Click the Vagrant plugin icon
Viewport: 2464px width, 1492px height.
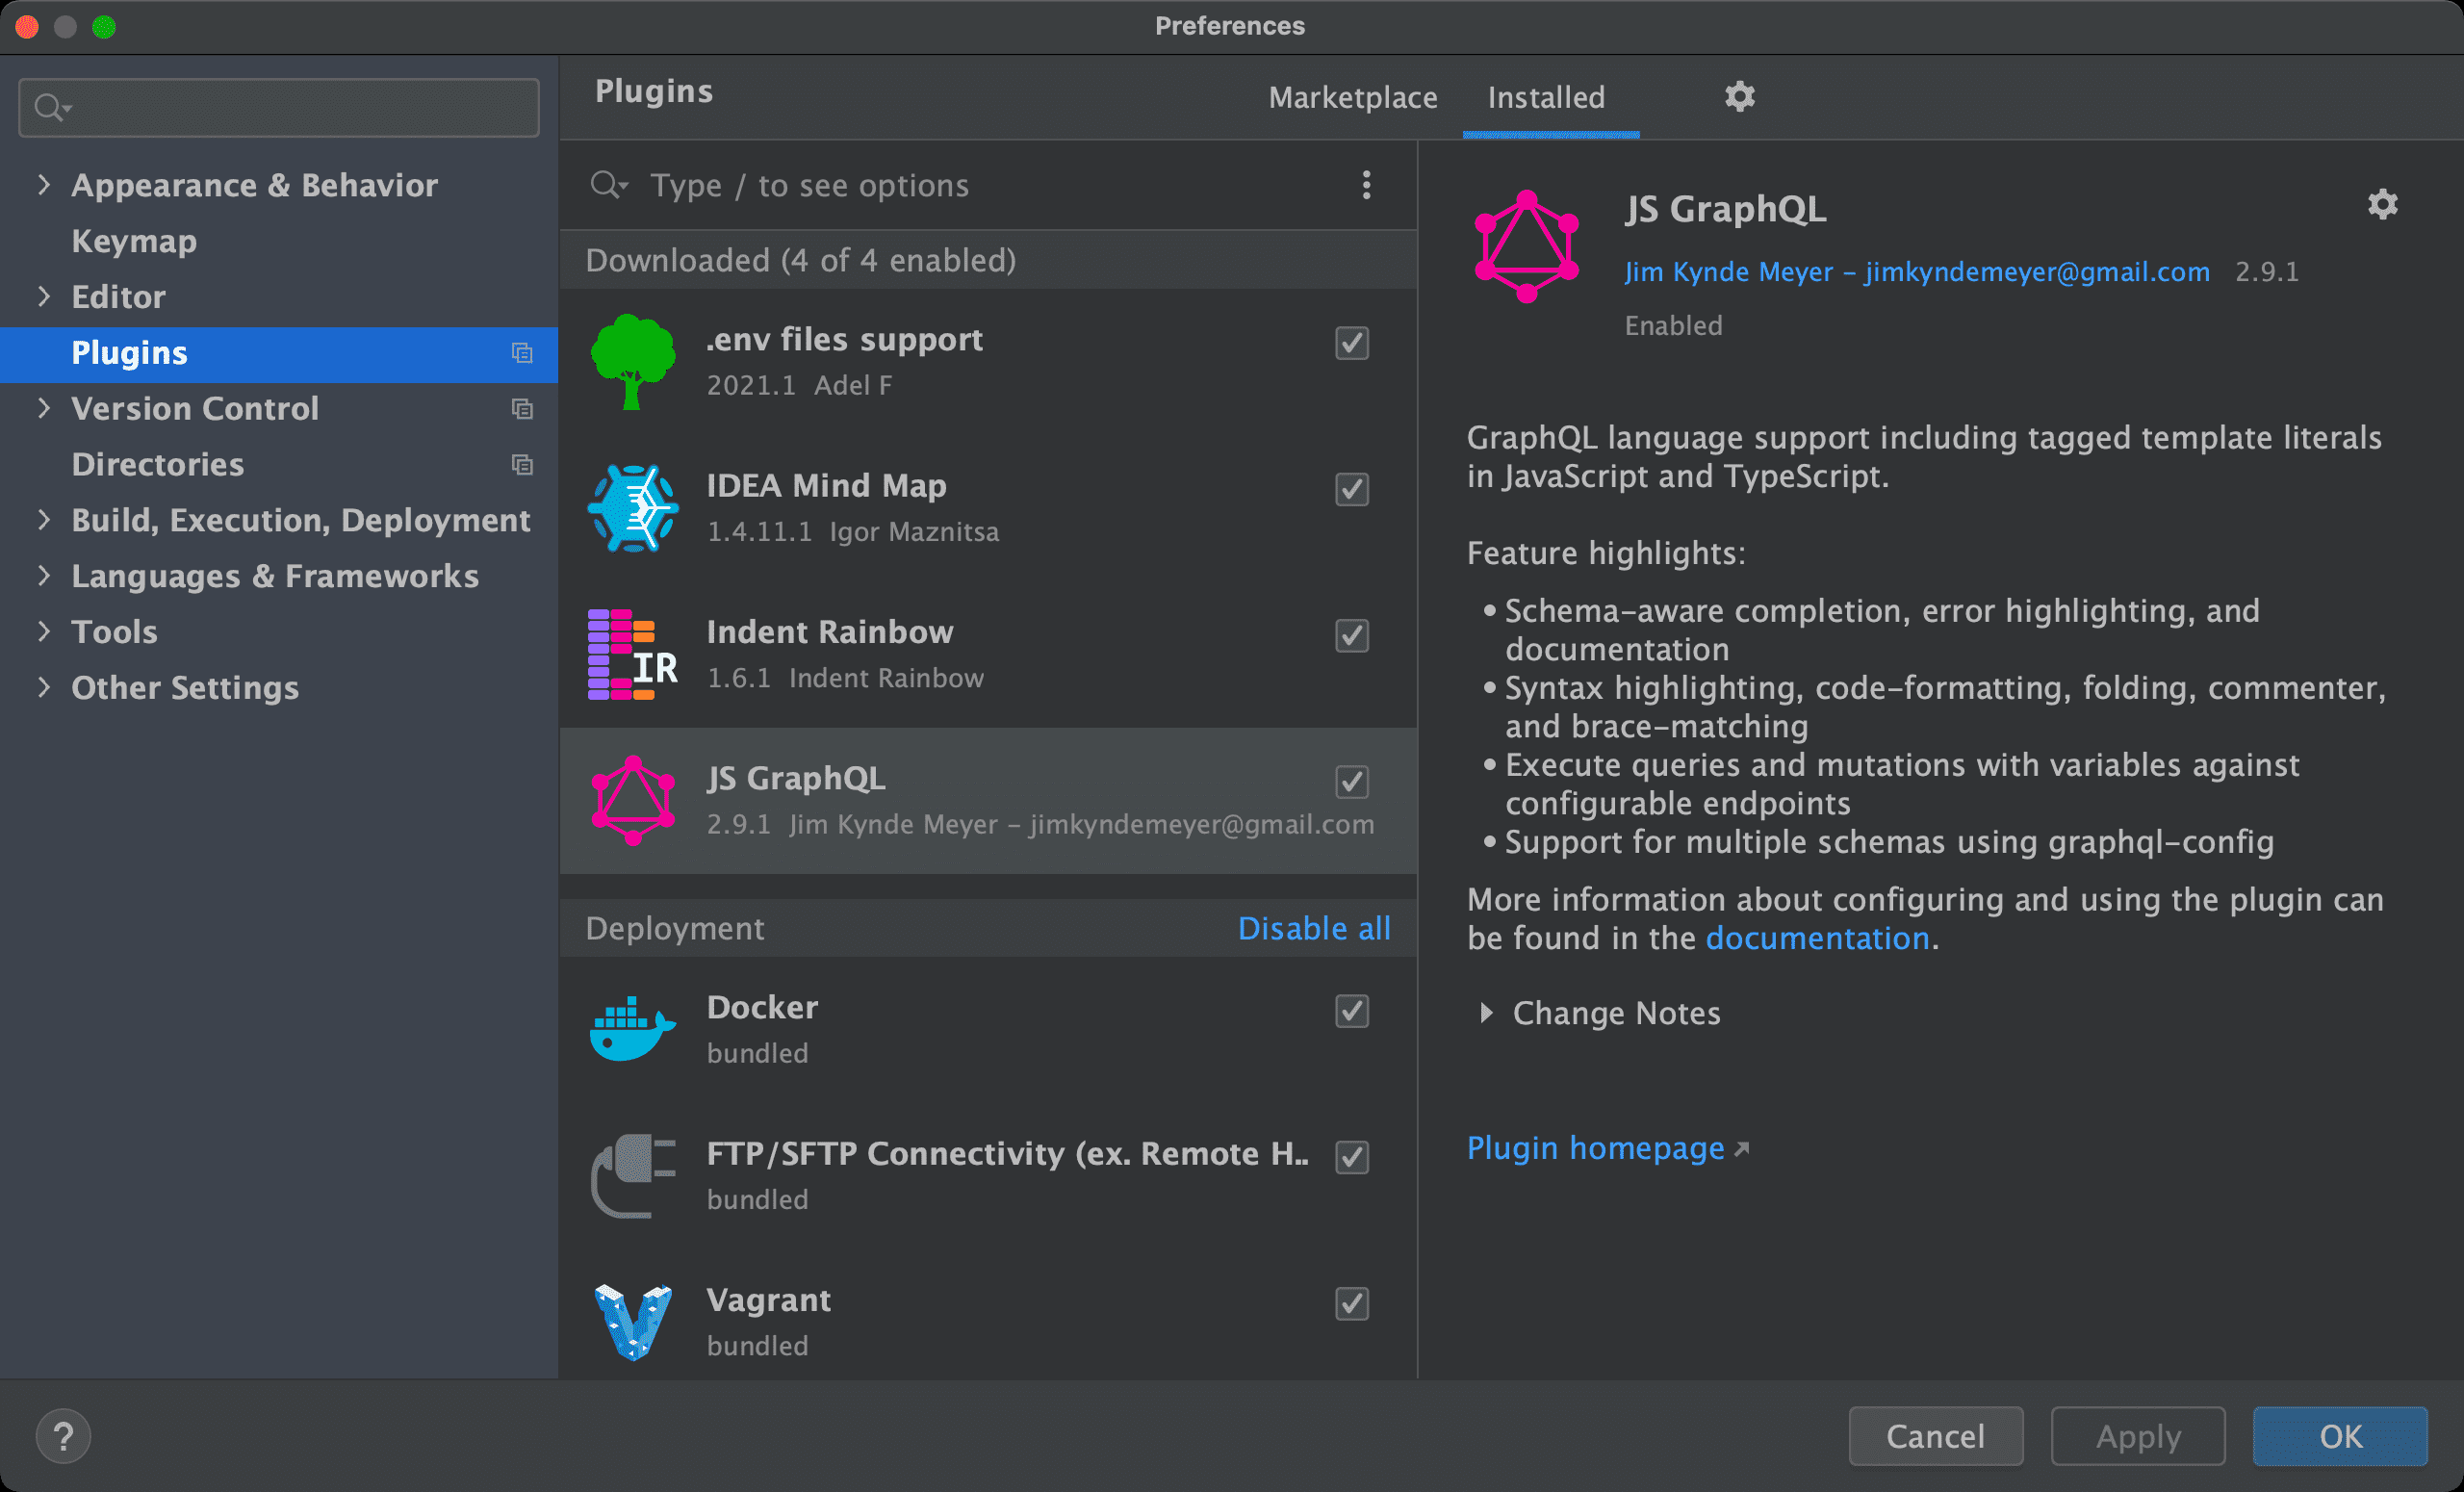coord(629,1320)
